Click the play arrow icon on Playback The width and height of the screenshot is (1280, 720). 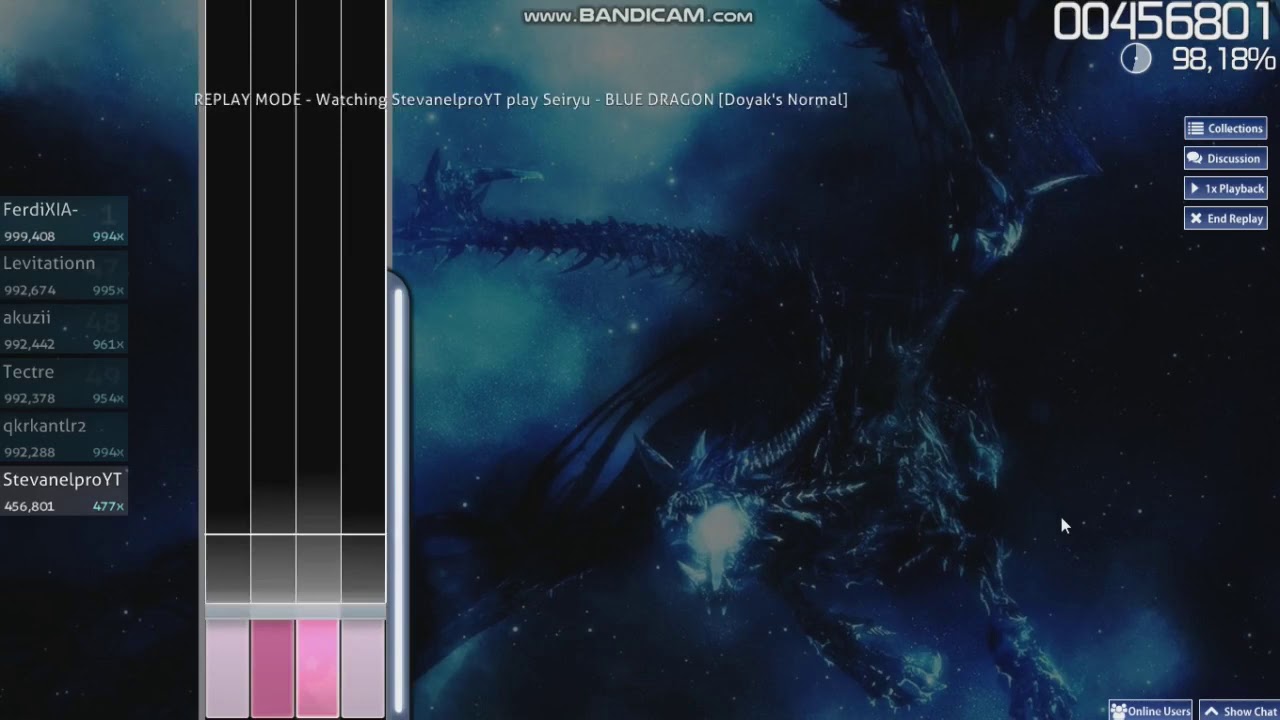[1195, 188]
